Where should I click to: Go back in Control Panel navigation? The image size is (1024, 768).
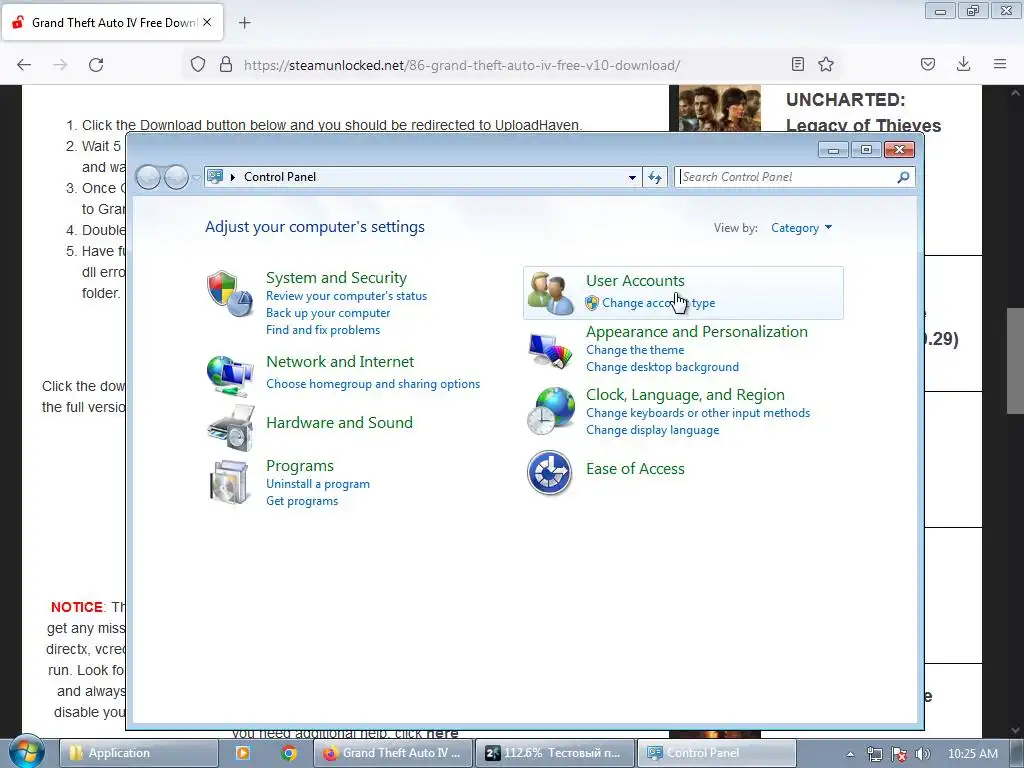[x=148, y=177]
